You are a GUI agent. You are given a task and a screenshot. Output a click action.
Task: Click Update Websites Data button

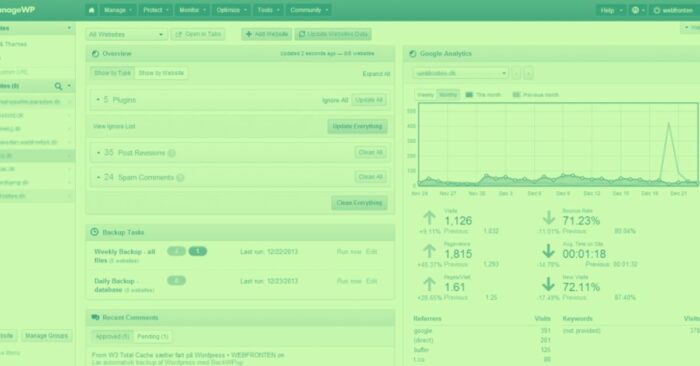[333, 34]
